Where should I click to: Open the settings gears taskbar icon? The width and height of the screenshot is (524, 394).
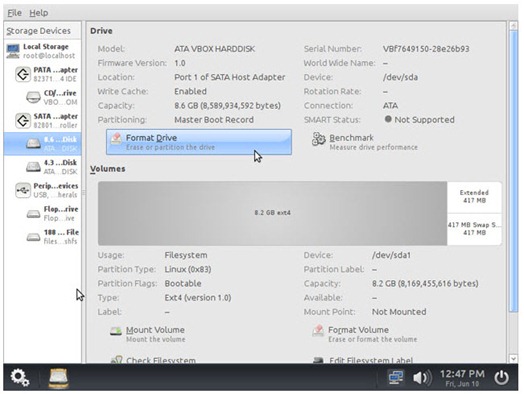(19, 378)
